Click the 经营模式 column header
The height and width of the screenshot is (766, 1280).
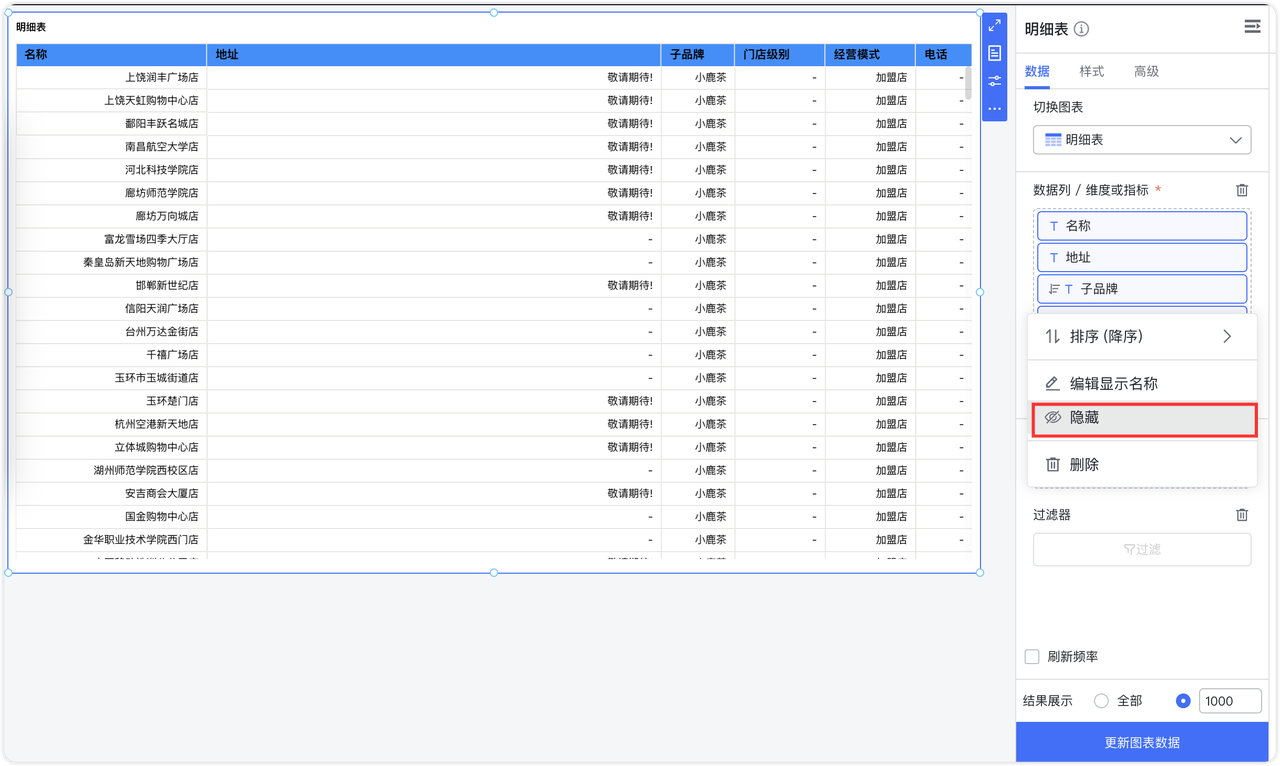869,55
